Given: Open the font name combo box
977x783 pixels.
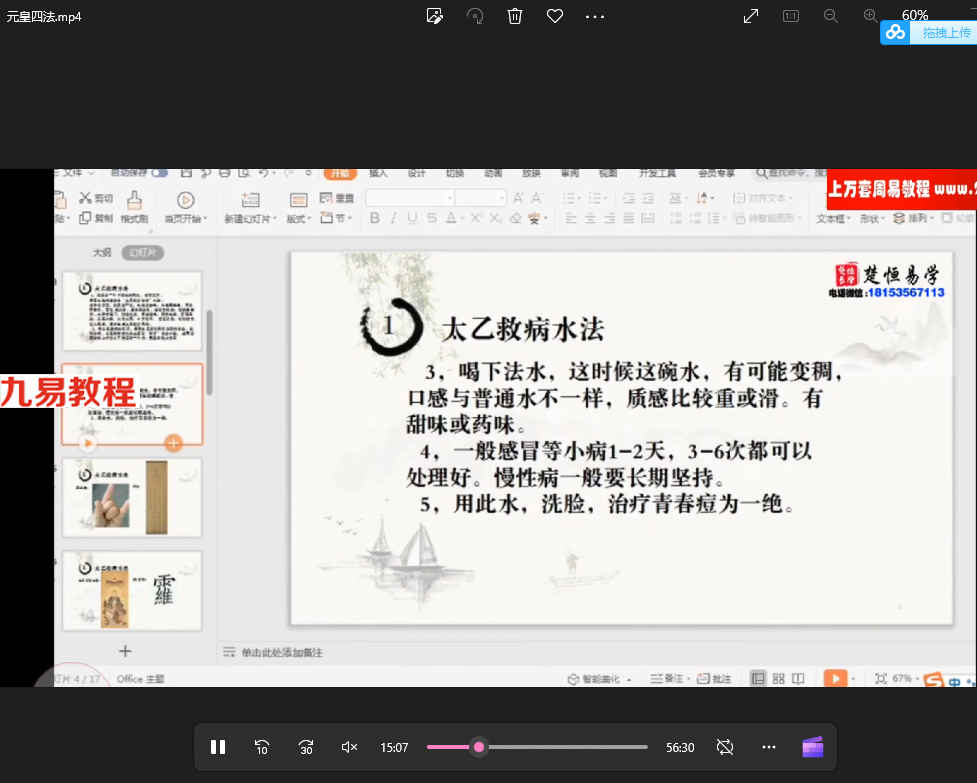Looking at the screenshot, I should click(410, 198).
